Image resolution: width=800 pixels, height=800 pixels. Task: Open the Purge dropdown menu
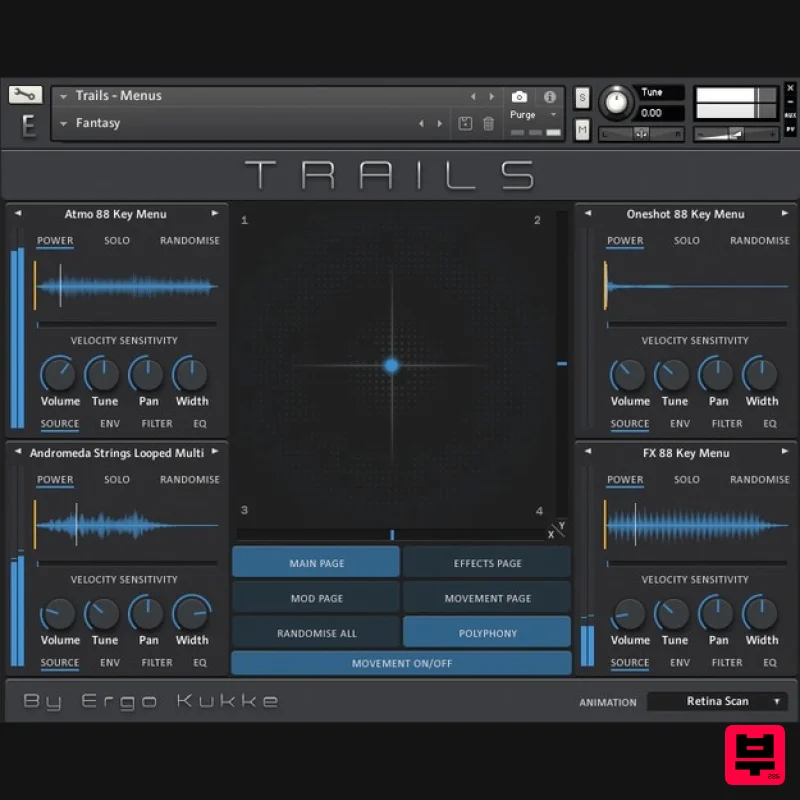(x=530, y=114)
